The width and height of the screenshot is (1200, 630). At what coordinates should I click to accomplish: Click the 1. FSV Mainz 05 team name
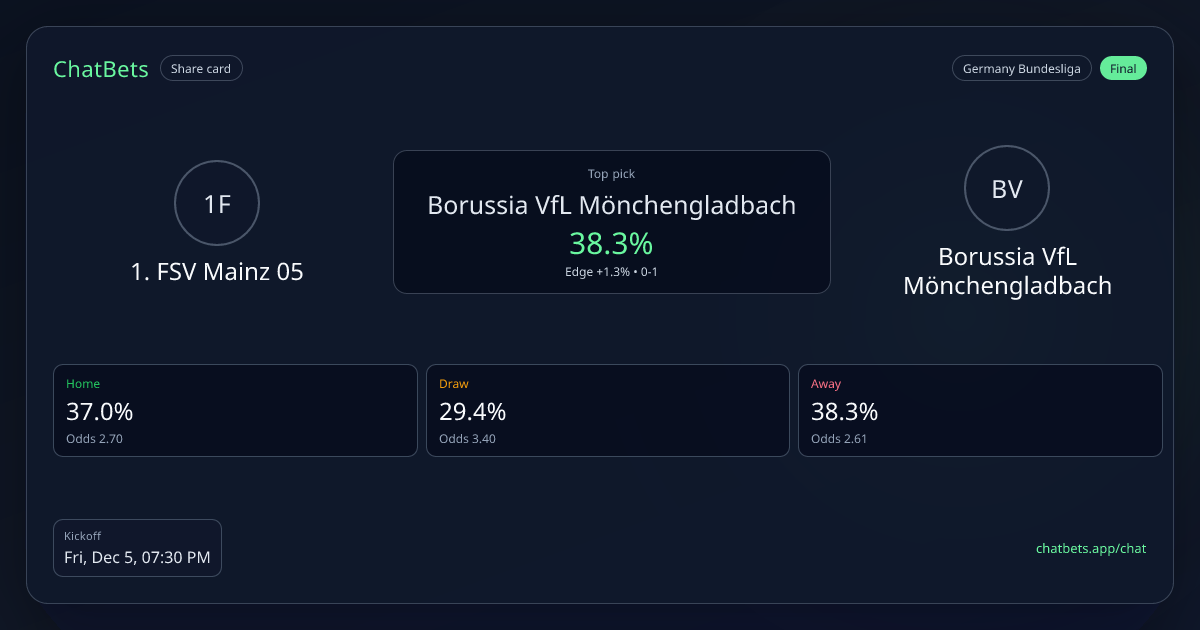click(217, 271)
